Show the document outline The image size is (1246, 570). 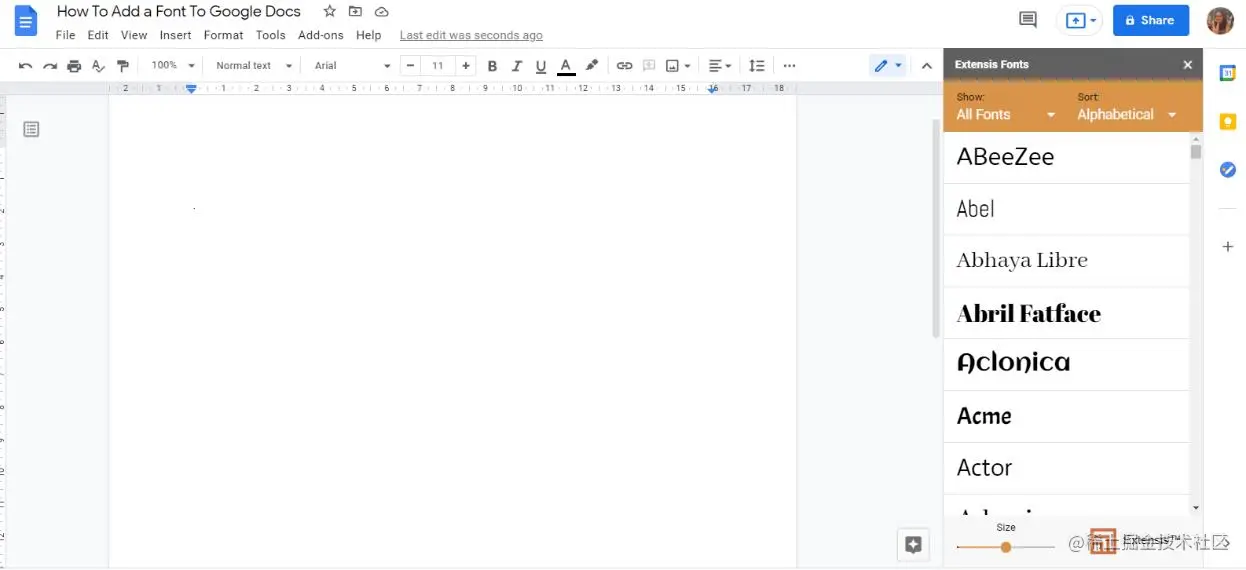pos(31,129)
